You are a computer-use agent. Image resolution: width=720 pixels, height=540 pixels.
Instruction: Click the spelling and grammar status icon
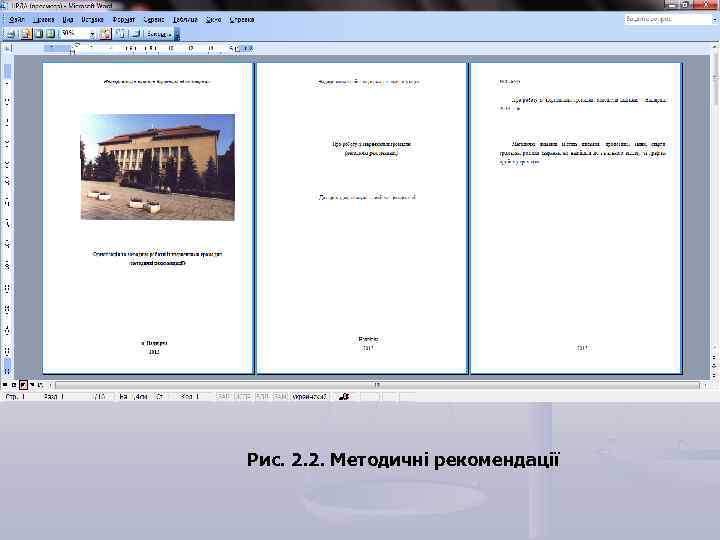pyautogui.click(x=344, y=396)
